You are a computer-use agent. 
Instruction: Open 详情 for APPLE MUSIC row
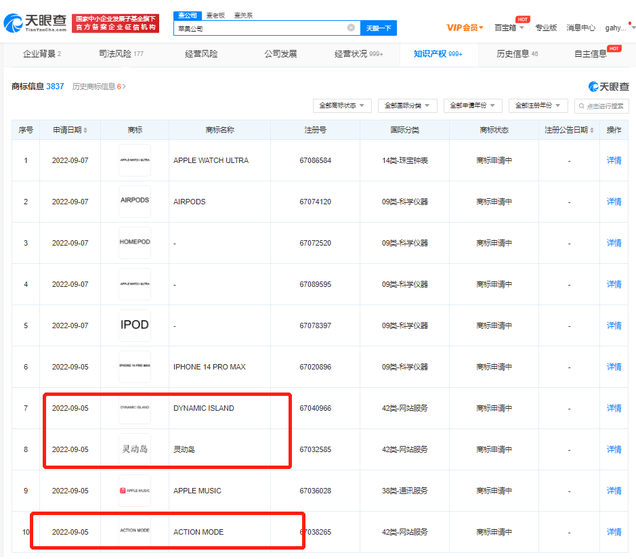coord(614,491)
